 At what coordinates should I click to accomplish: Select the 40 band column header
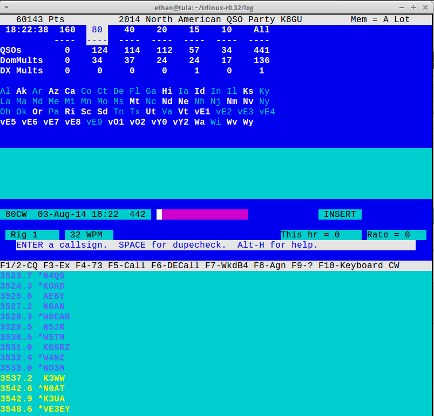click(x=129, y=30)
